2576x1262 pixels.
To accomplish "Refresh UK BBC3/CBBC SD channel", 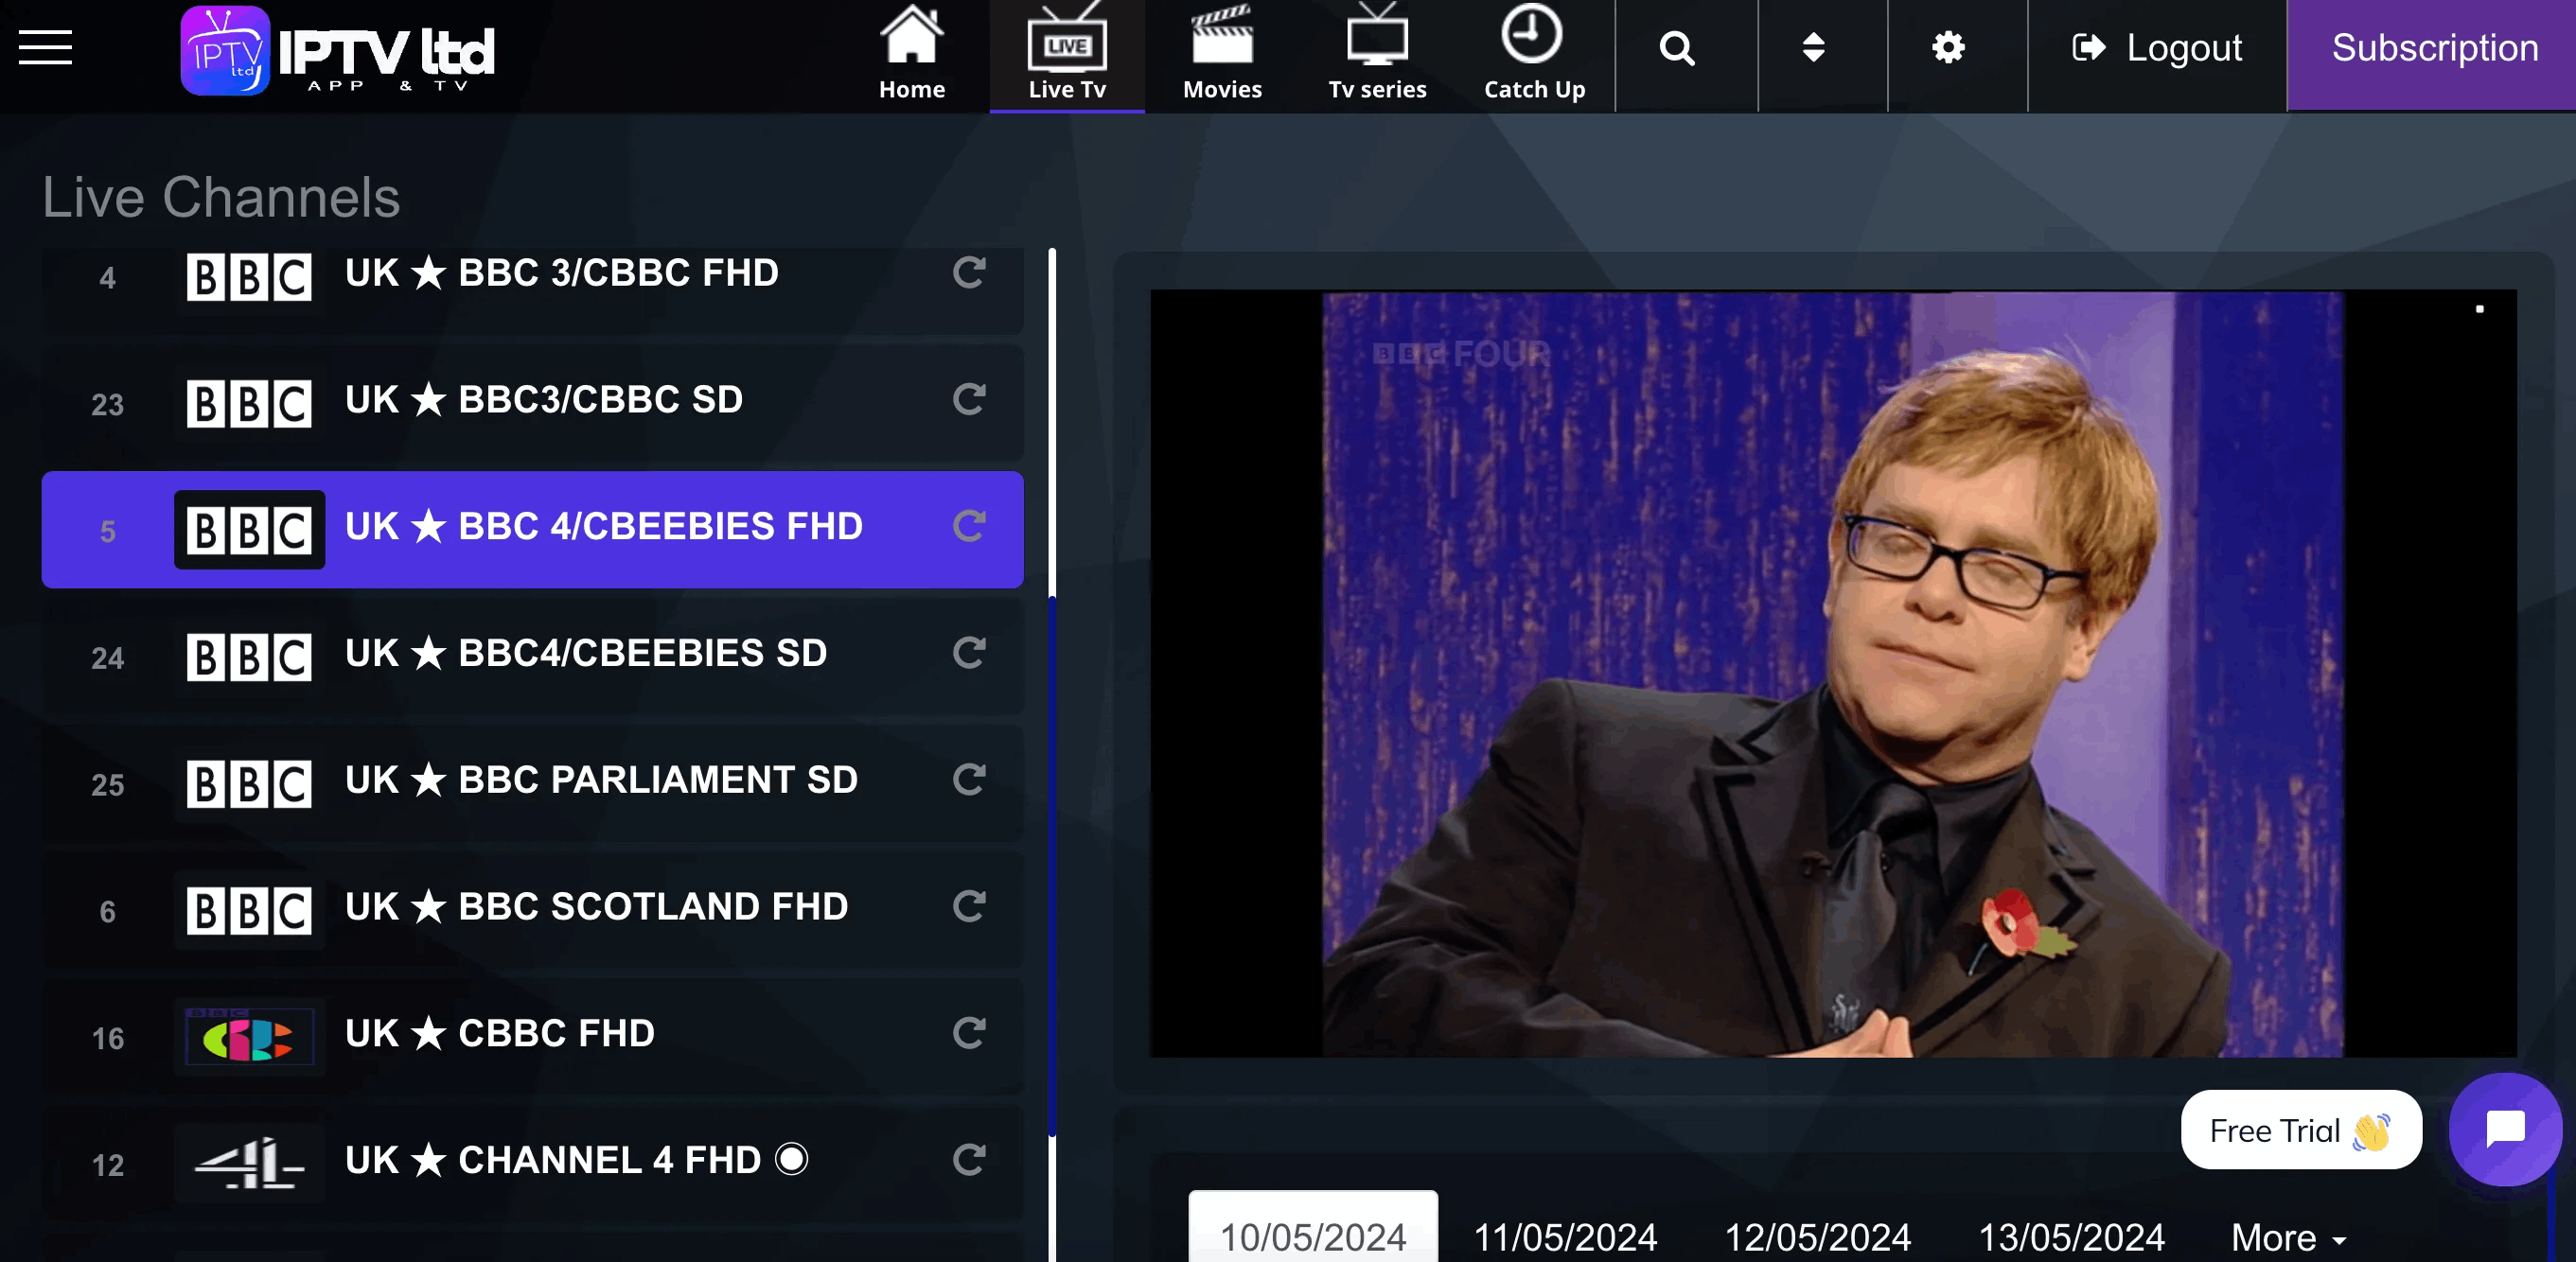I will click(969, 400).
